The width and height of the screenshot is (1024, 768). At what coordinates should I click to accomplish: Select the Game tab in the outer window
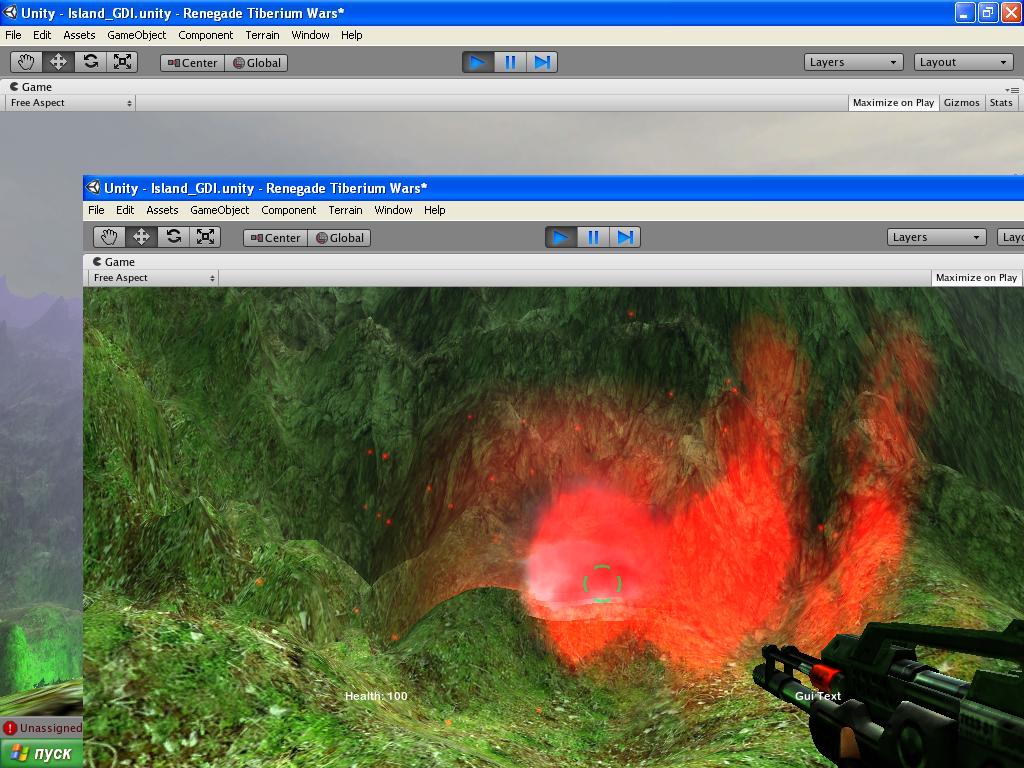pyautogui.click(x=31, y=87)
